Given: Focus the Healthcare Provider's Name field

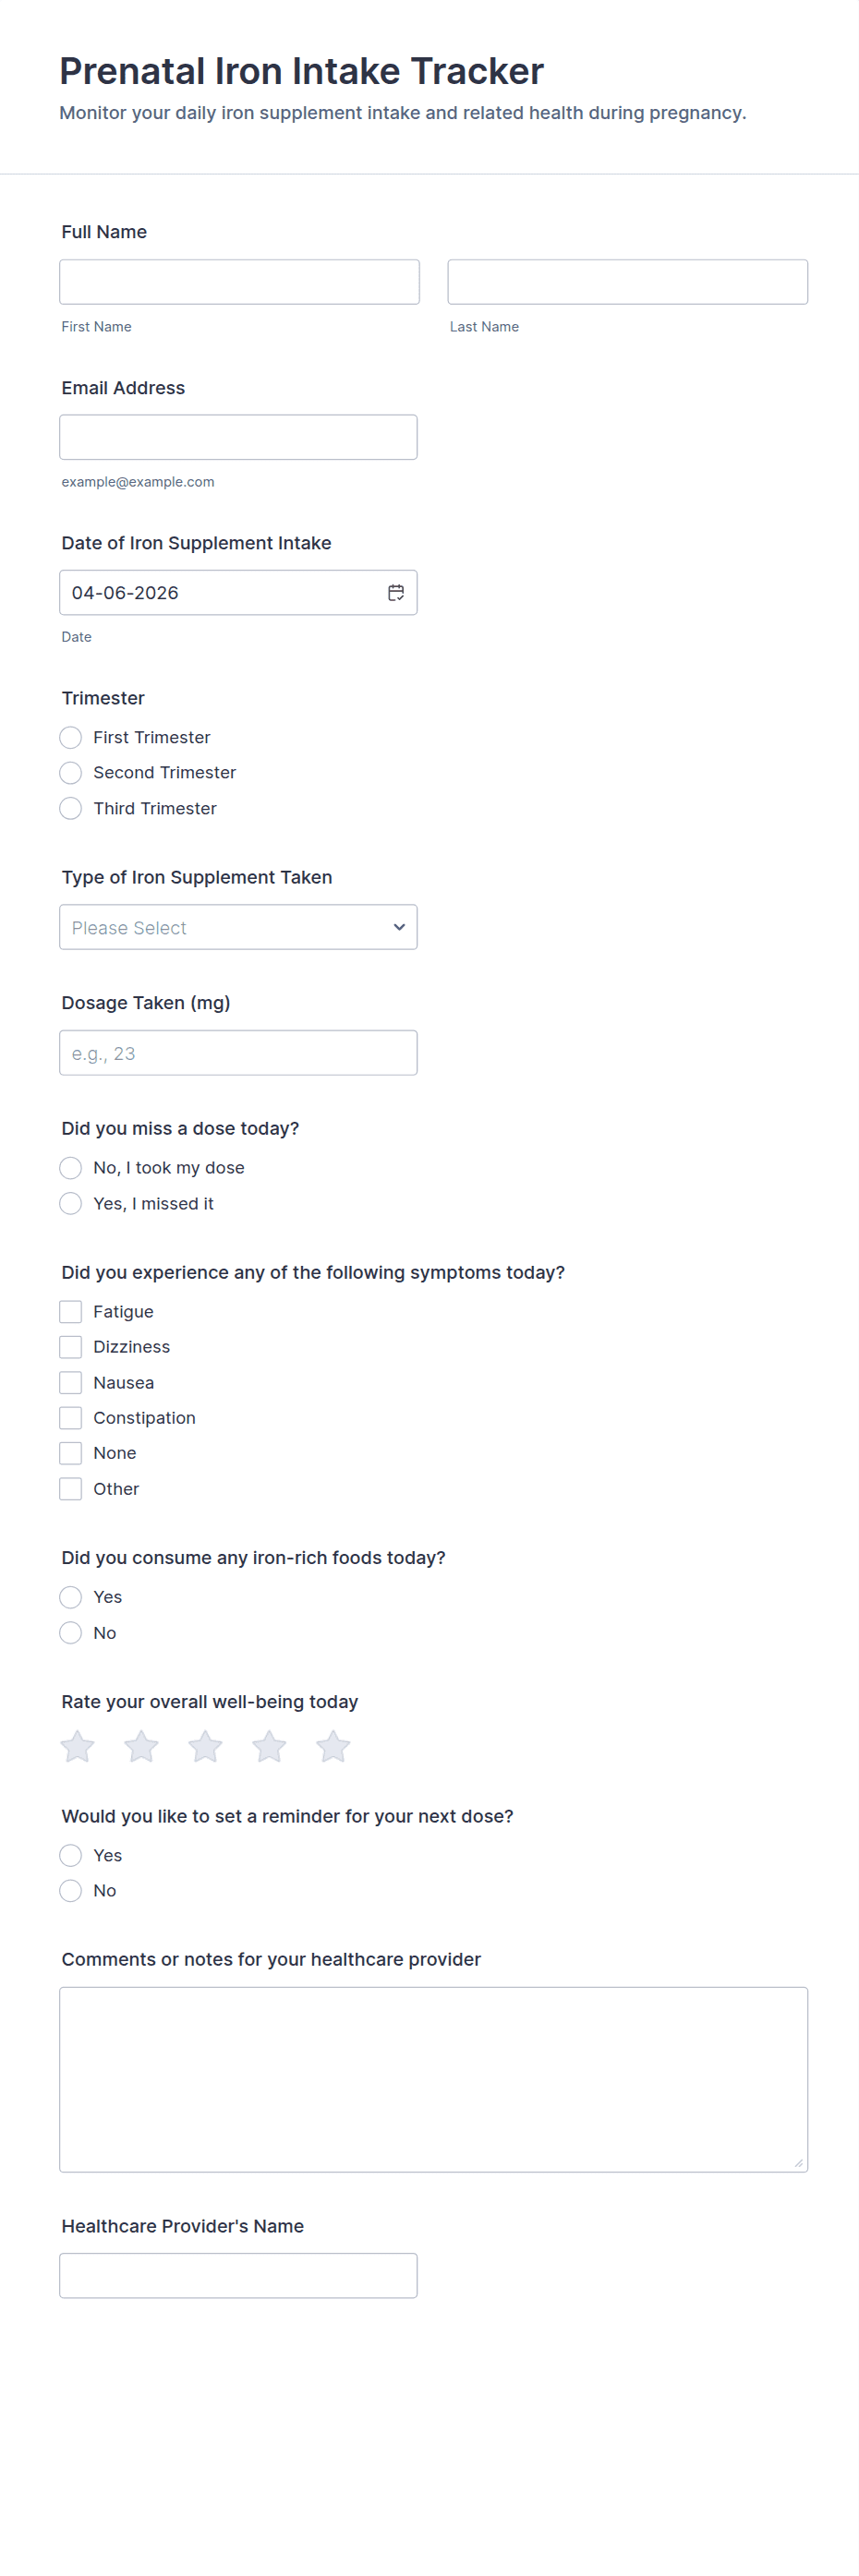Looking at the screenshot, I should 238,2276.
